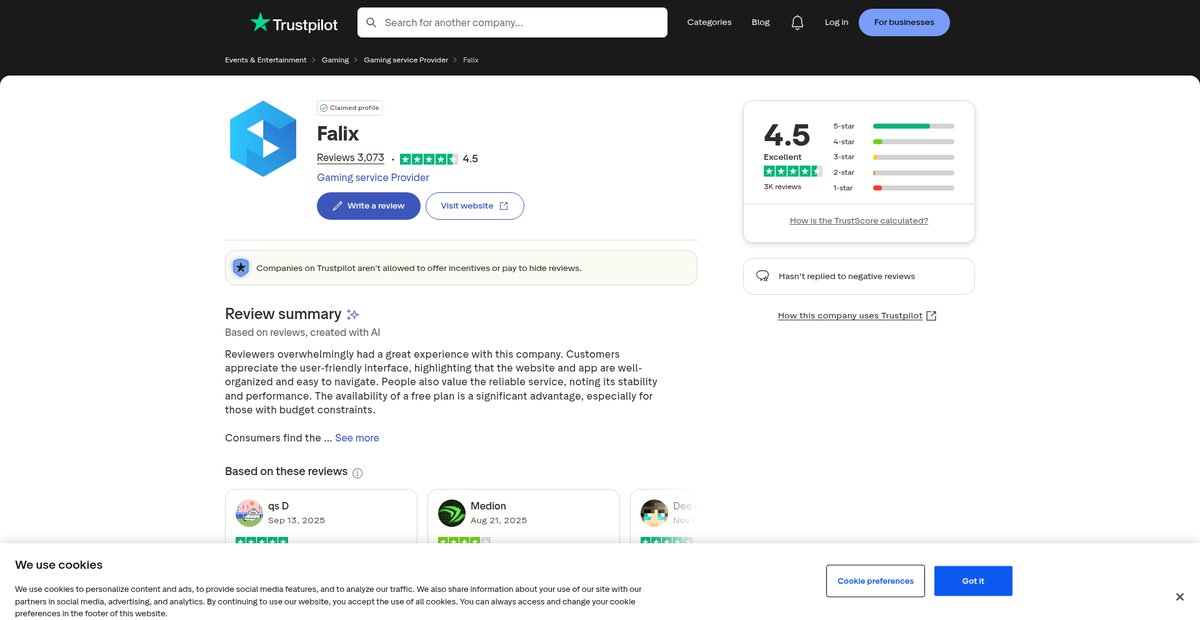Viewport: 1200px width, 620px height.
Task: Click the search magnifier icon
Action: point(372,22)
